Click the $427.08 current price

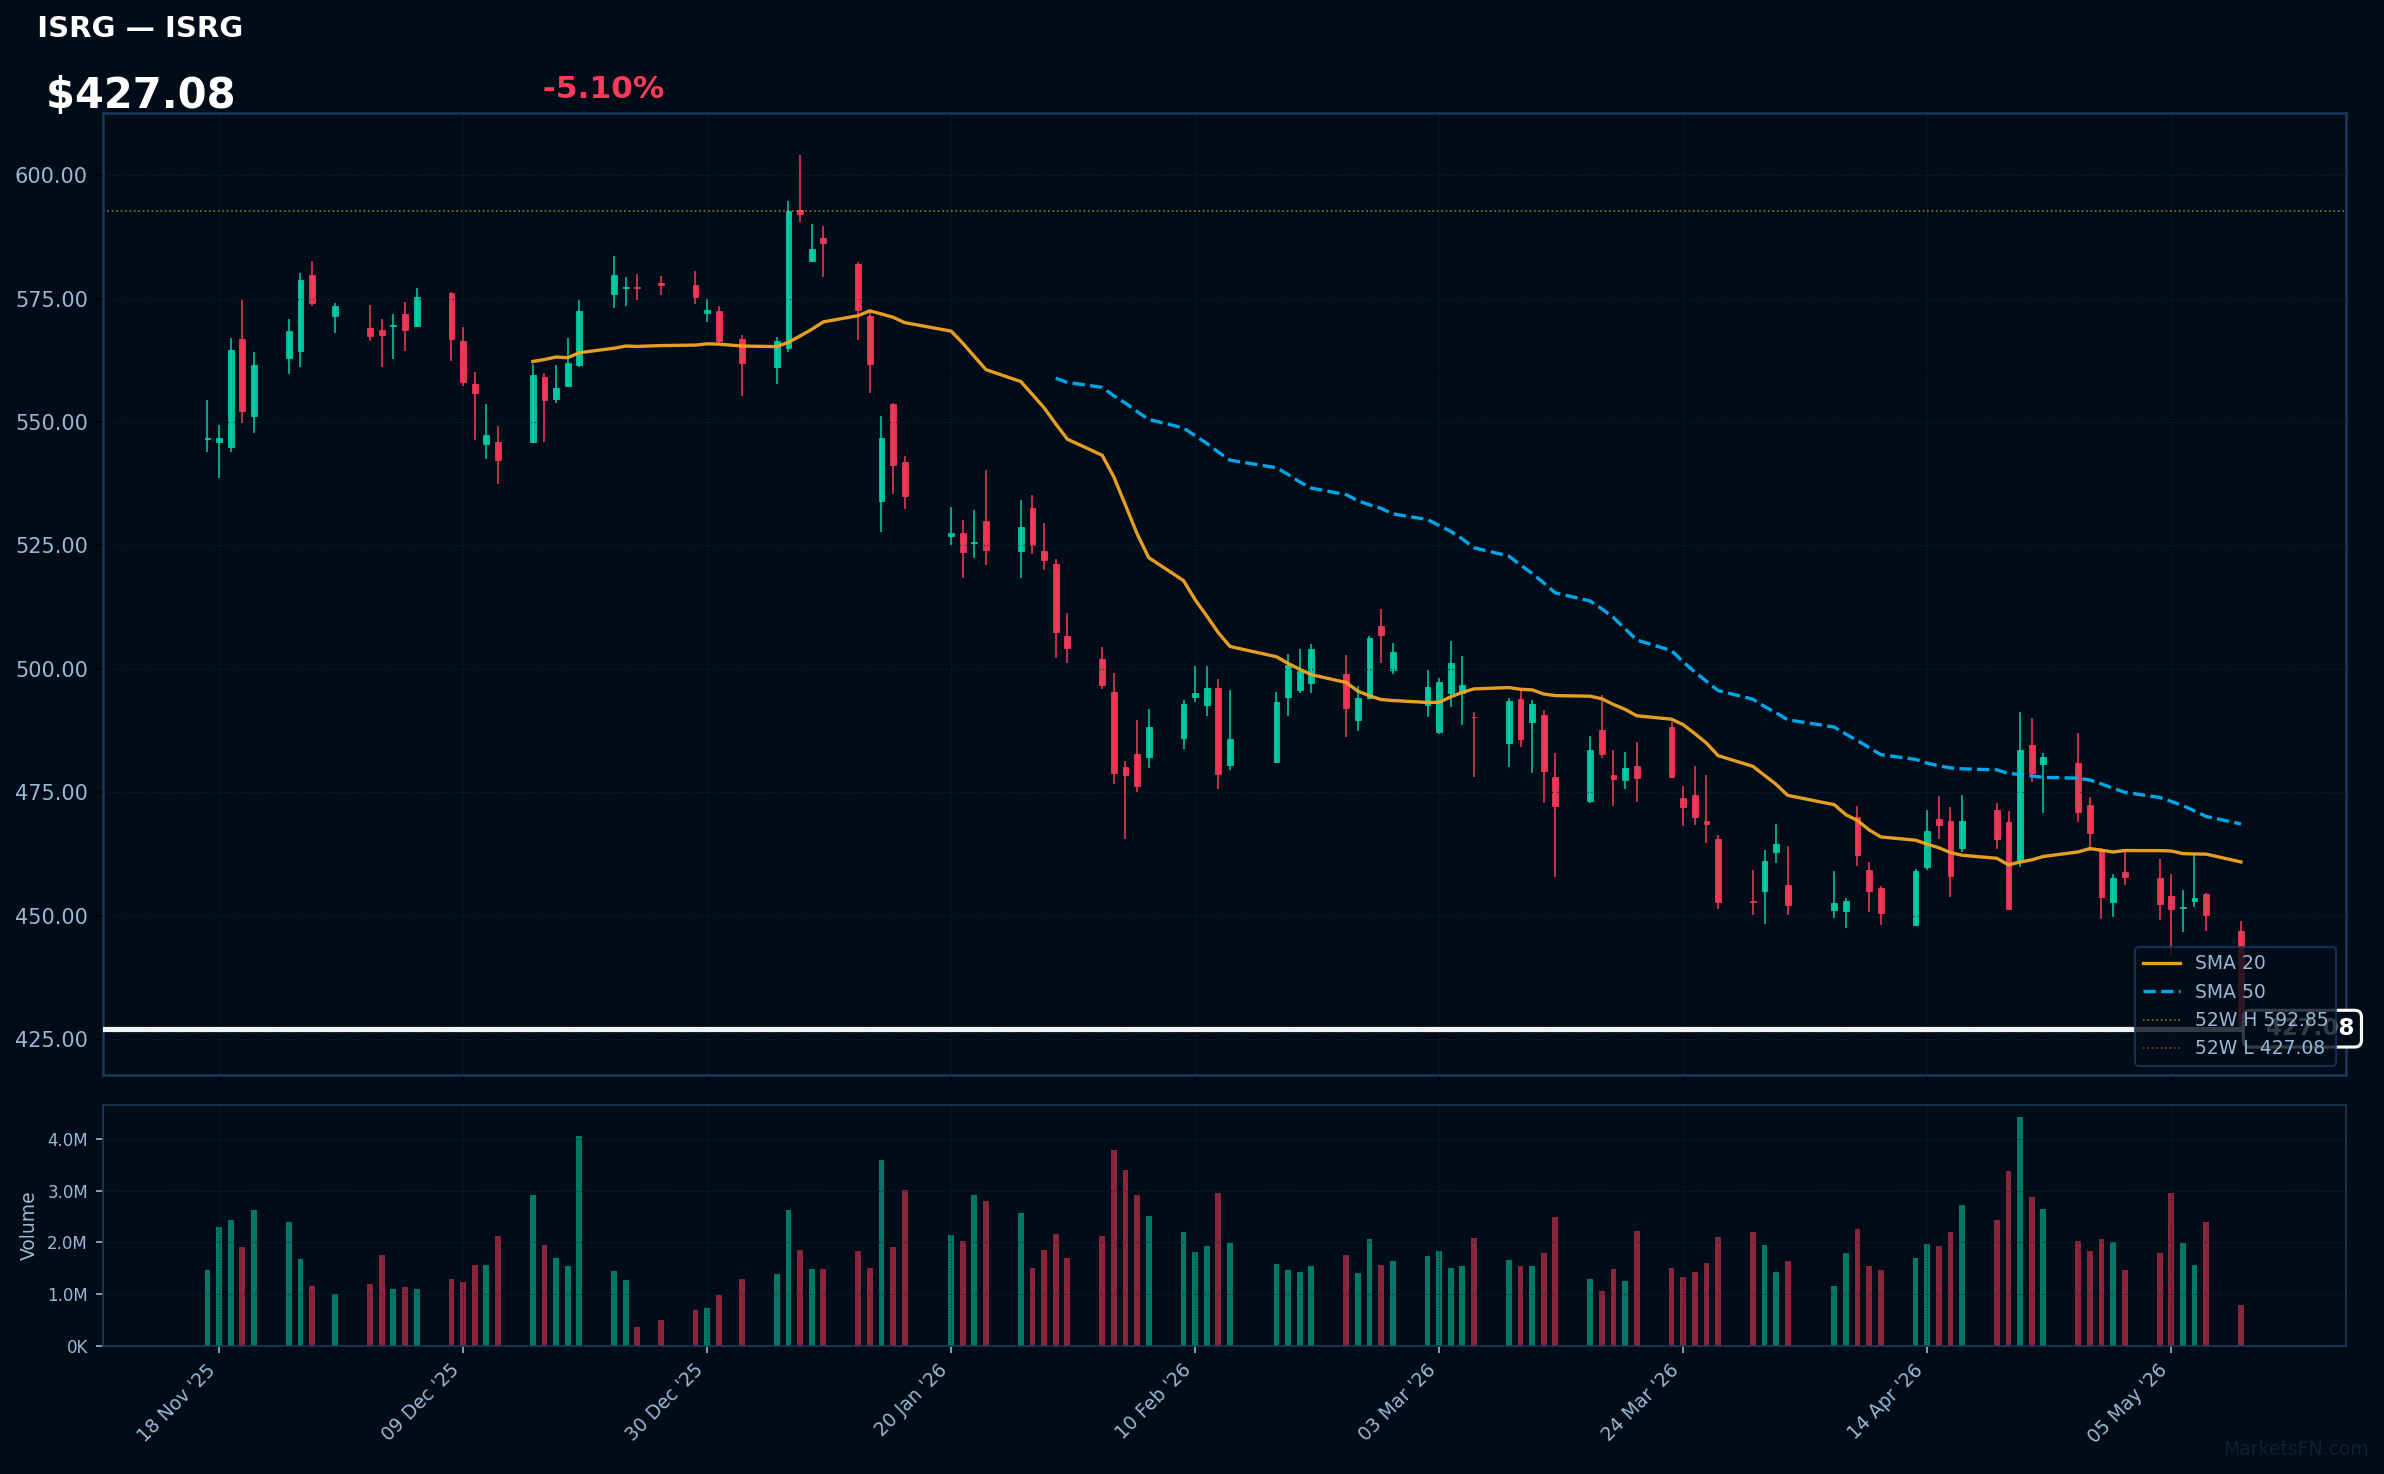(141, 94)
